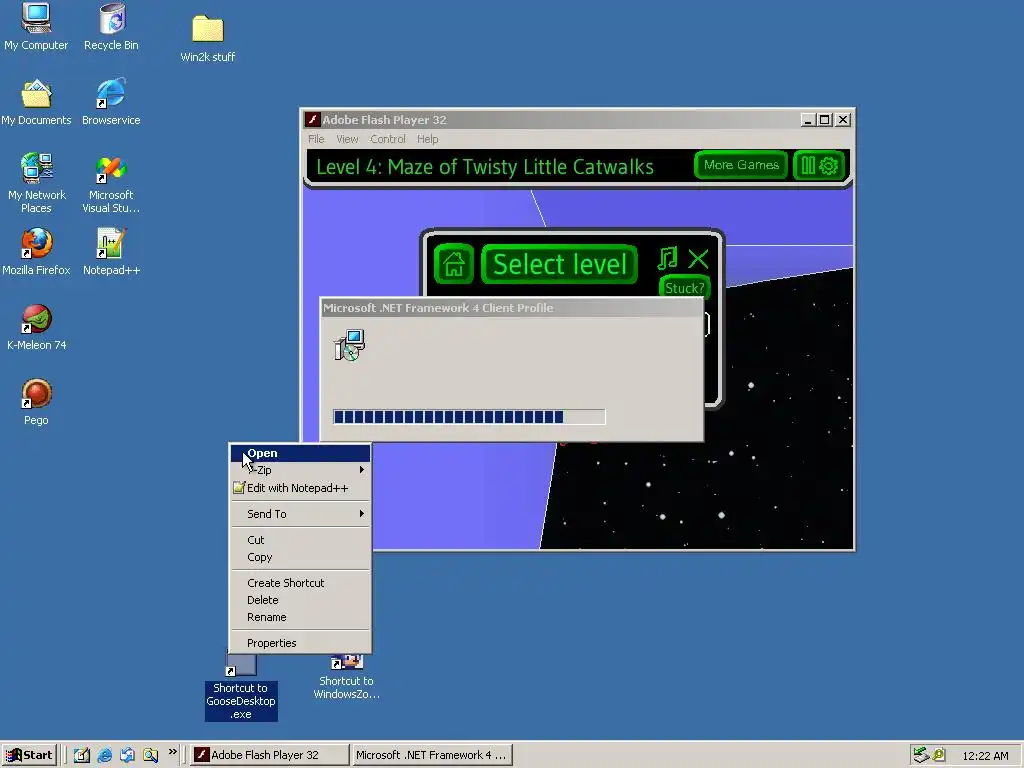The width and height of the screenshot is (1024, 768).
Task: Choose Delete in the context menu
Action: coord(300,600)
